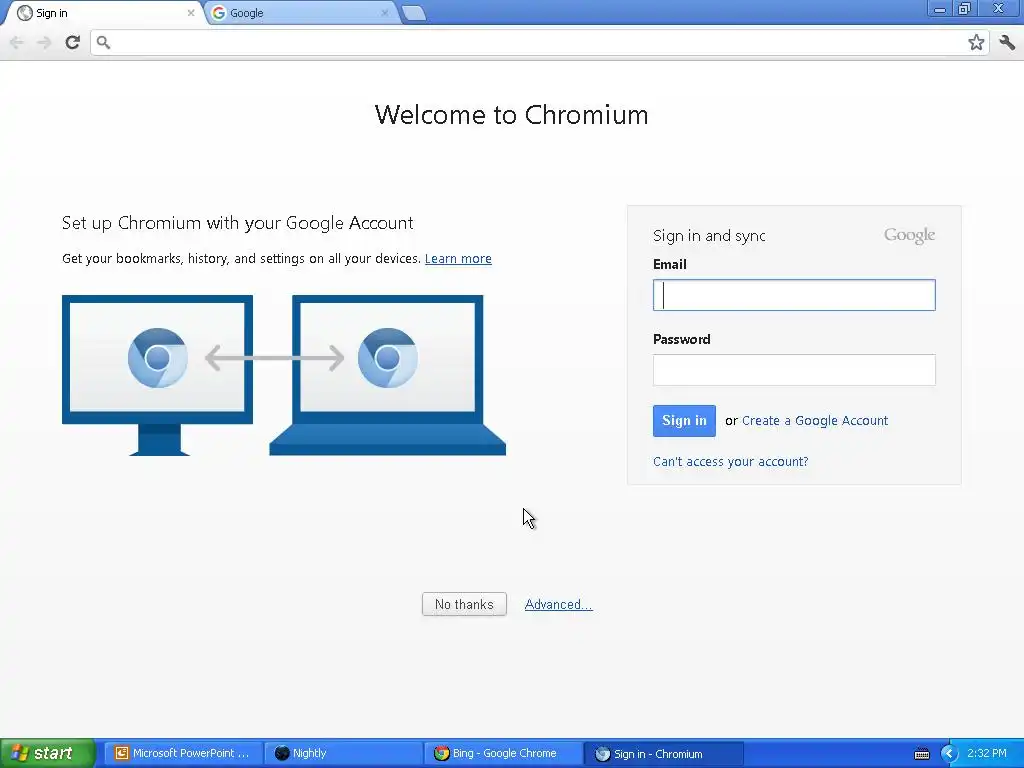Follow the Can't access your account link

pos(731,462)
